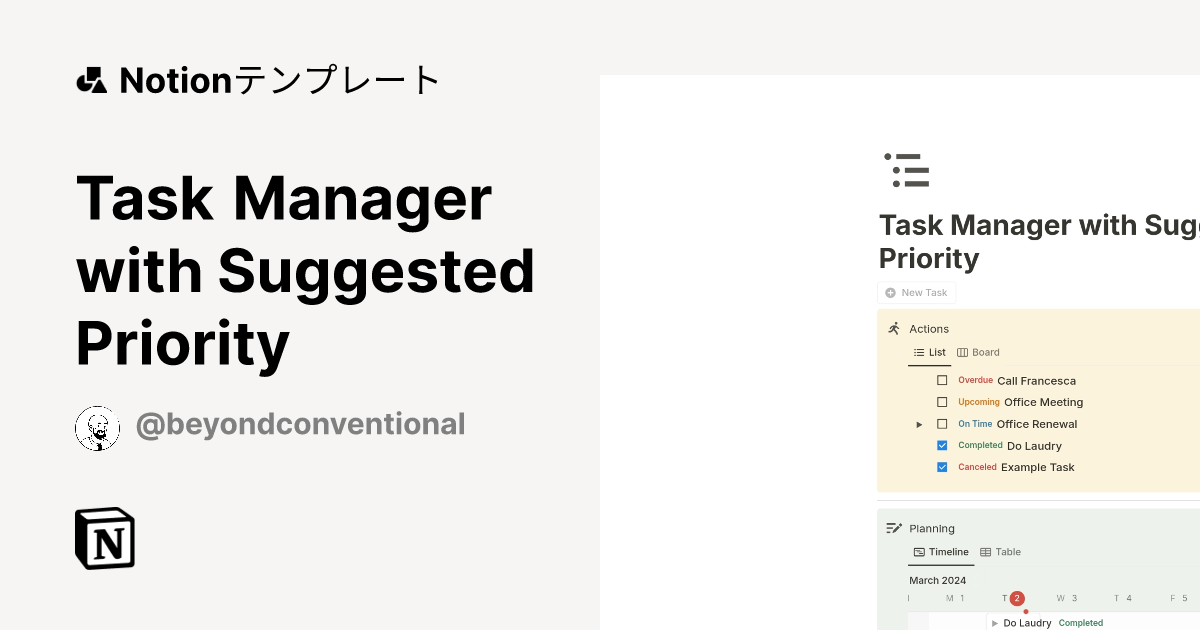Open the @beyondconventional profile link
Viewport: 1200px width, 630px height.
click(300, 424)
